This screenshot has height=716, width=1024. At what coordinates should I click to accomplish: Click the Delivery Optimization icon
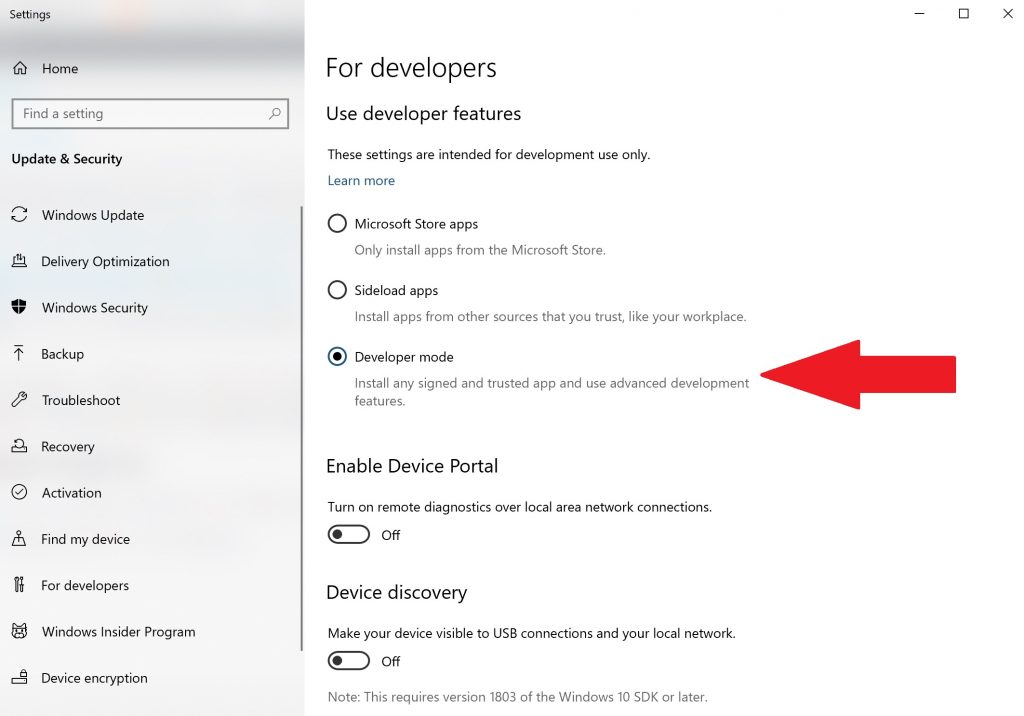[x=20, y=261]
